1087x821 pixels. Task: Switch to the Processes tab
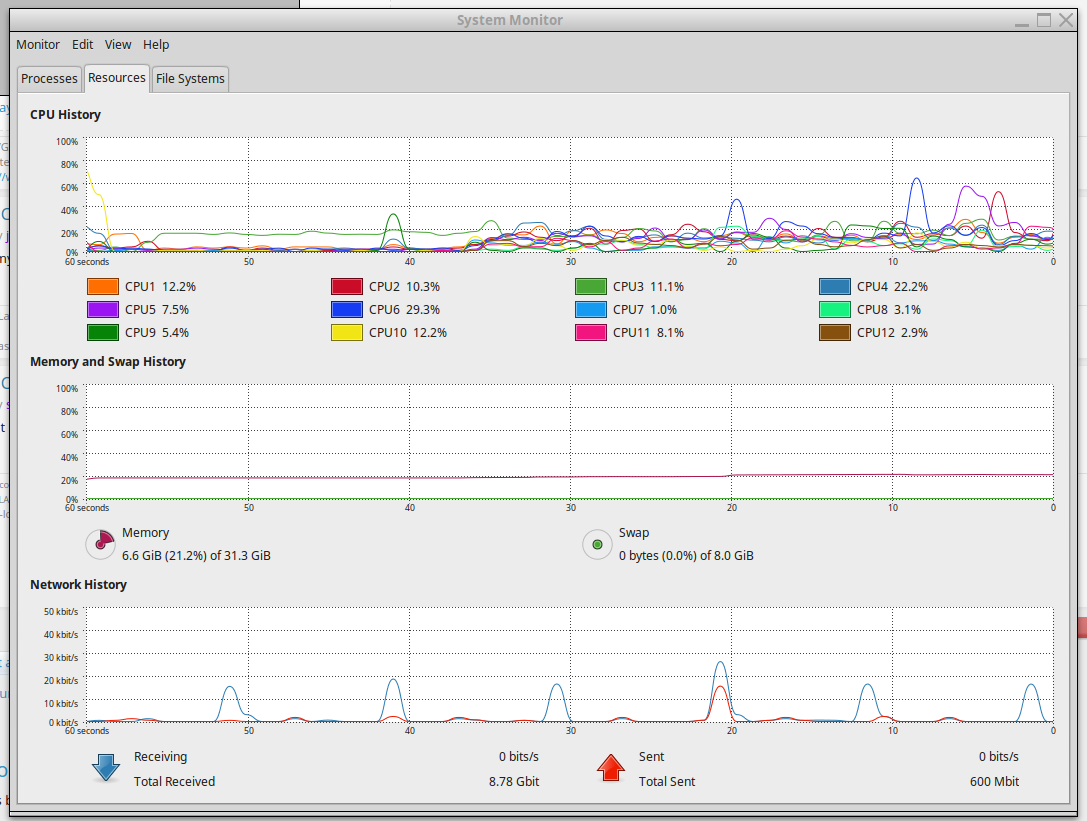click(49, 78)
